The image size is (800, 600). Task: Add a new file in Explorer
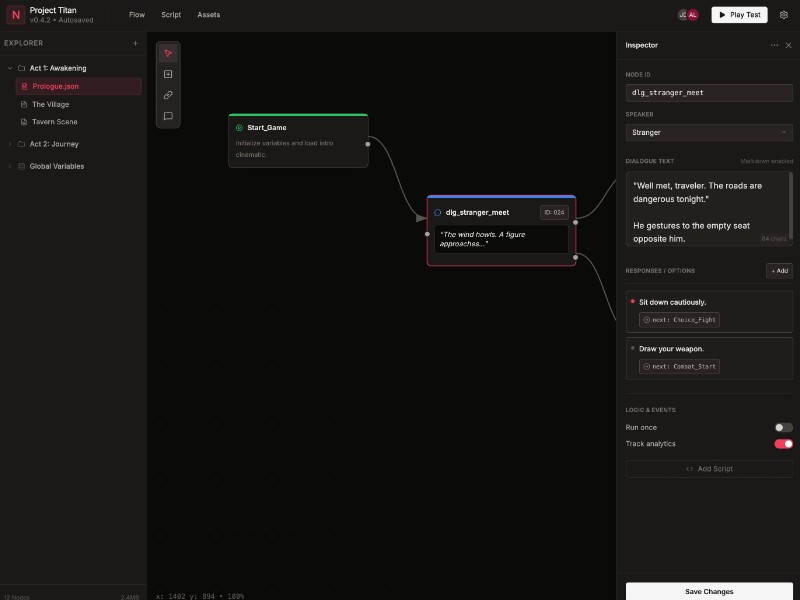pyautogui.click(x=136, y=43)
